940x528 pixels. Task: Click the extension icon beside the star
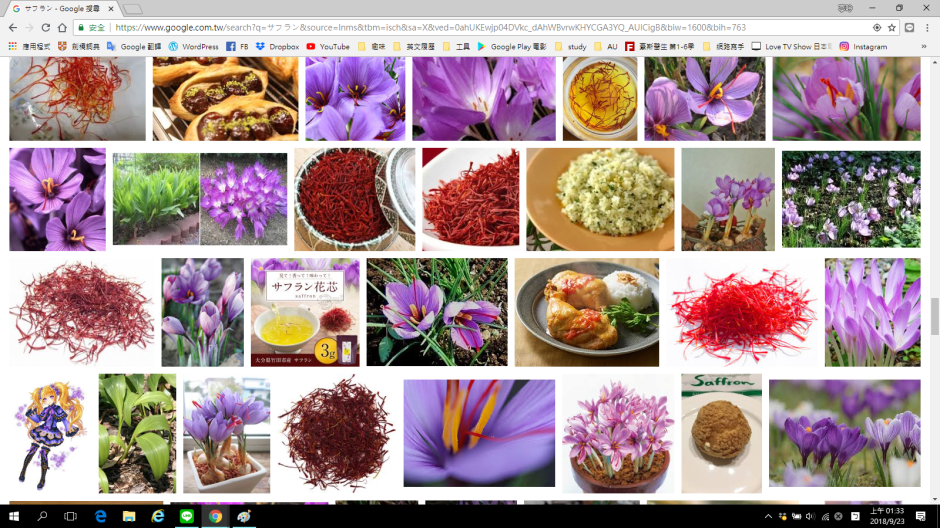tap(909, 28)
